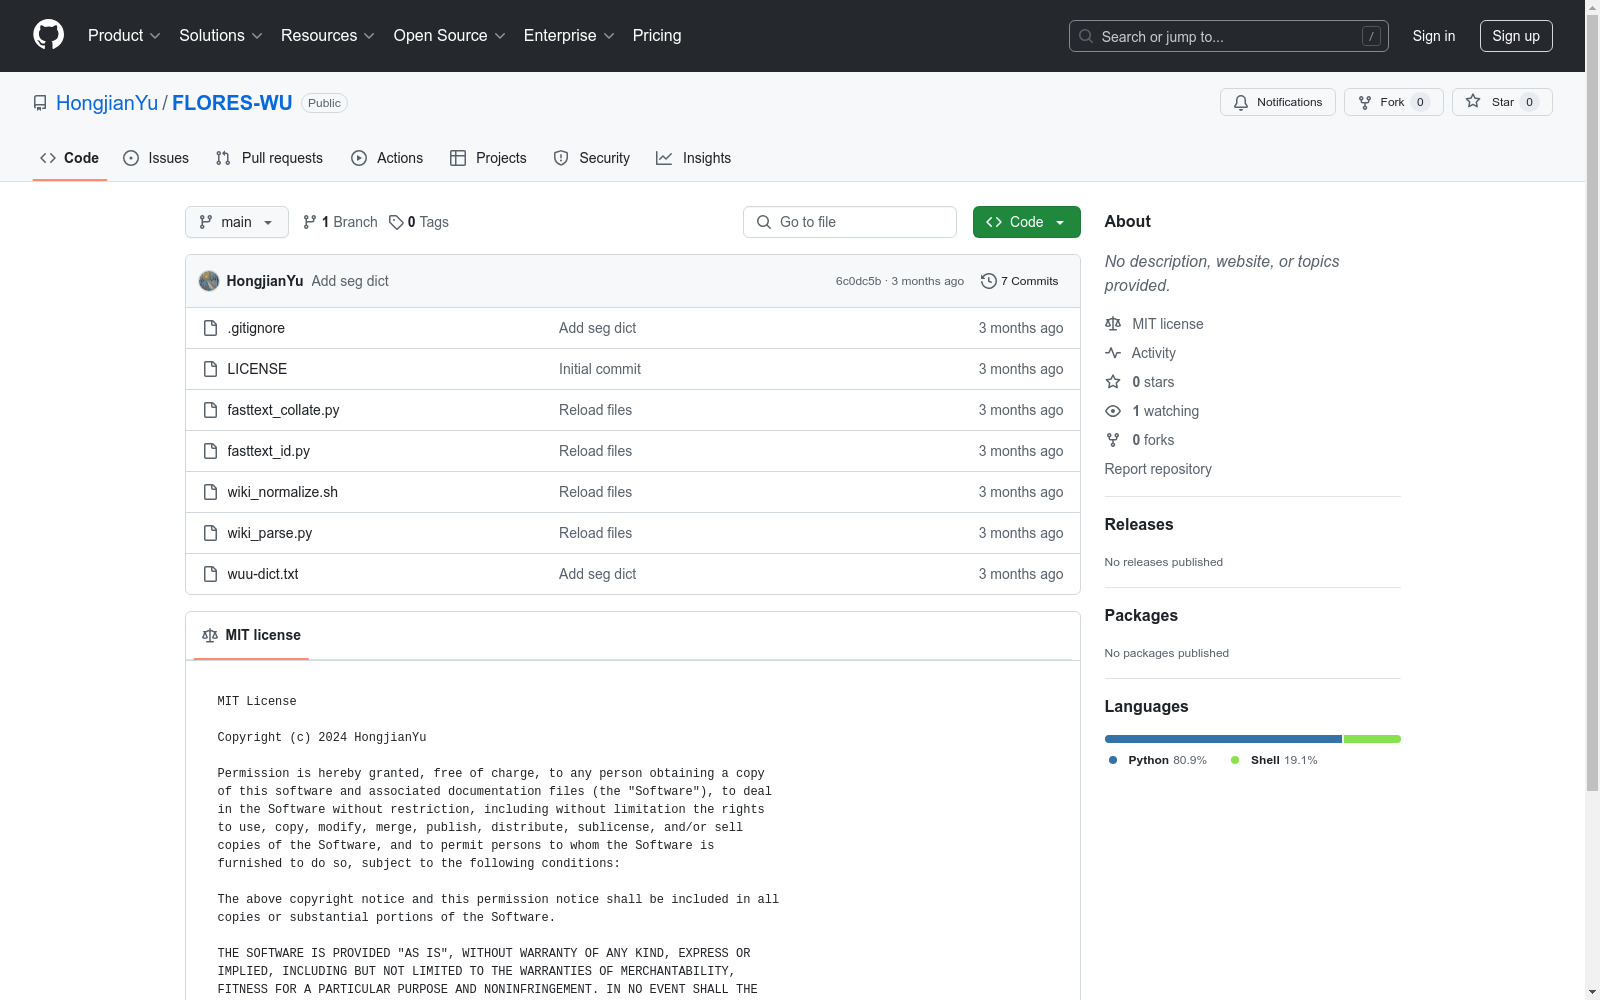Open the Pricing page
The height and width of the screenshot is (1000, 1600).
click(657, 35)
